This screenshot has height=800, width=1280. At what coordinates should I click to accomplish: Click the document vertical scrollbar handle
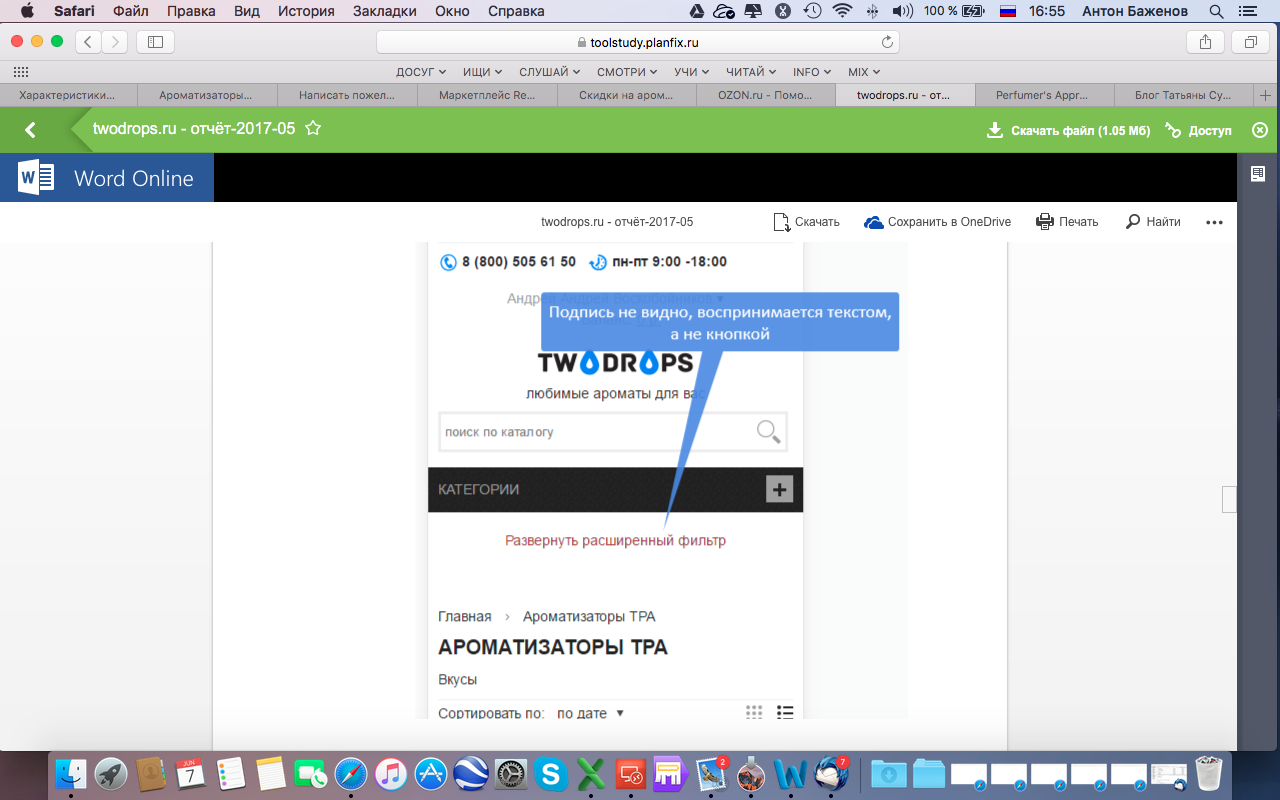pyautogui.click(x=1229, y=499)
